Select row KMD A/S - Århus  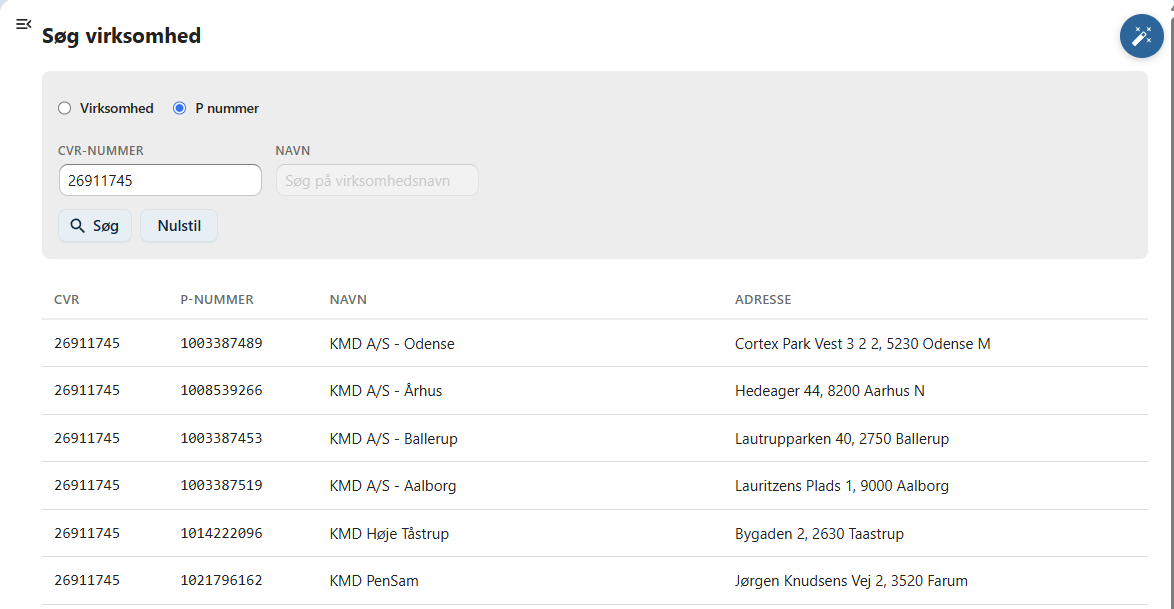594,390
